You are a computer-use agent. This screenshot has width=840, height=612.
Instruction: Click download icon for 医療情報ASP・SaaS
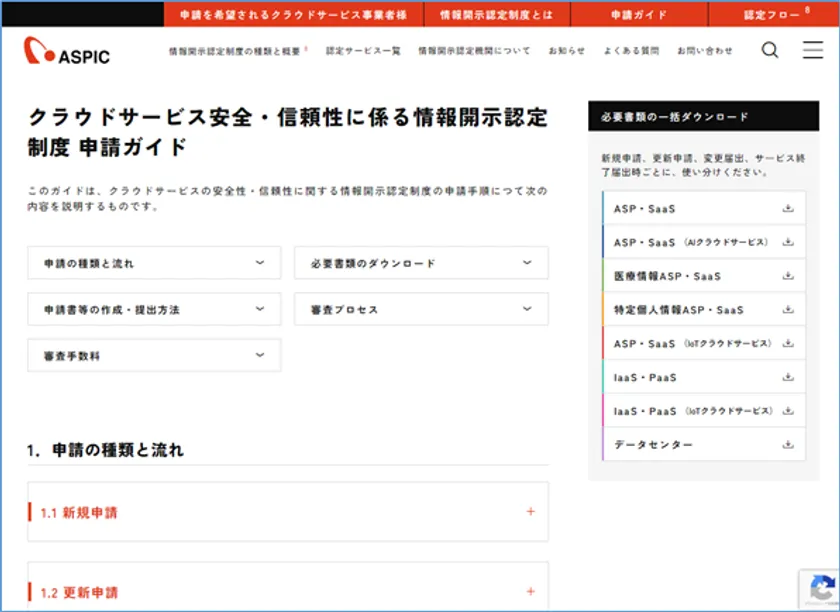pos(788,276)
